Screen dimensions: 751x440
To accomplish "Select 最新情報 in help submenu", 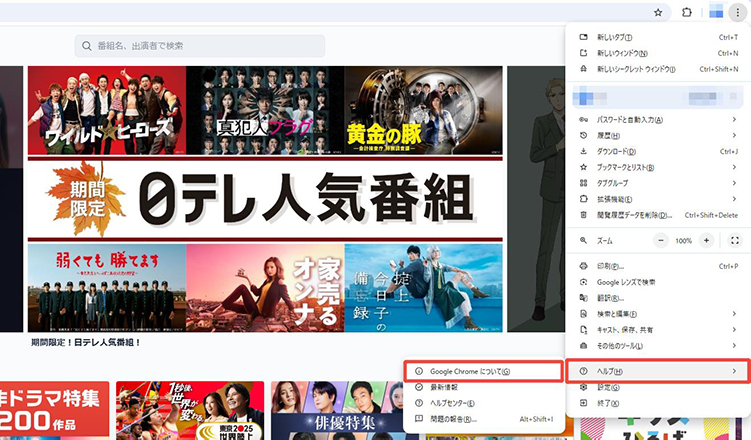I will pos(484,387).
